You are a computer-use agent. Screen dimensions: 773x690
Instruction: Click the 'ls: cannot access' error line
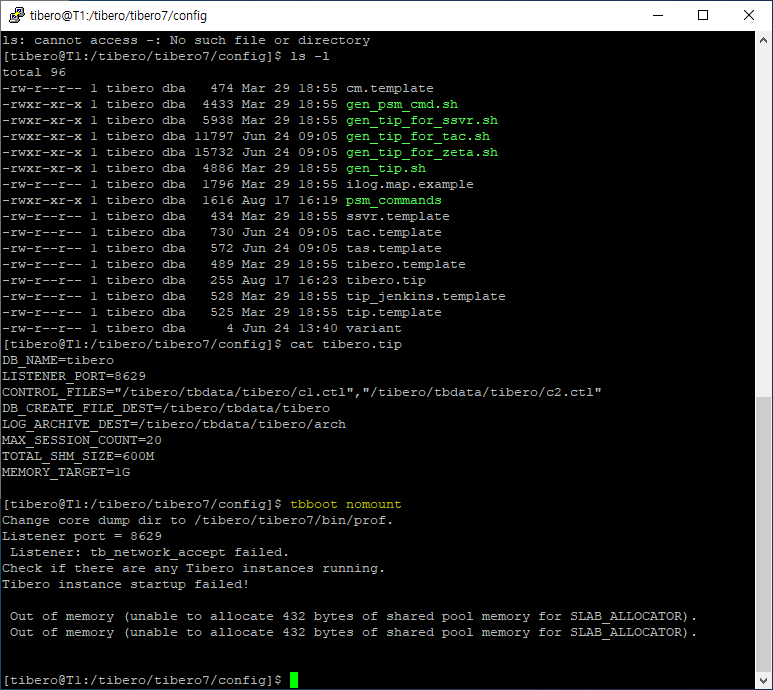186,40
